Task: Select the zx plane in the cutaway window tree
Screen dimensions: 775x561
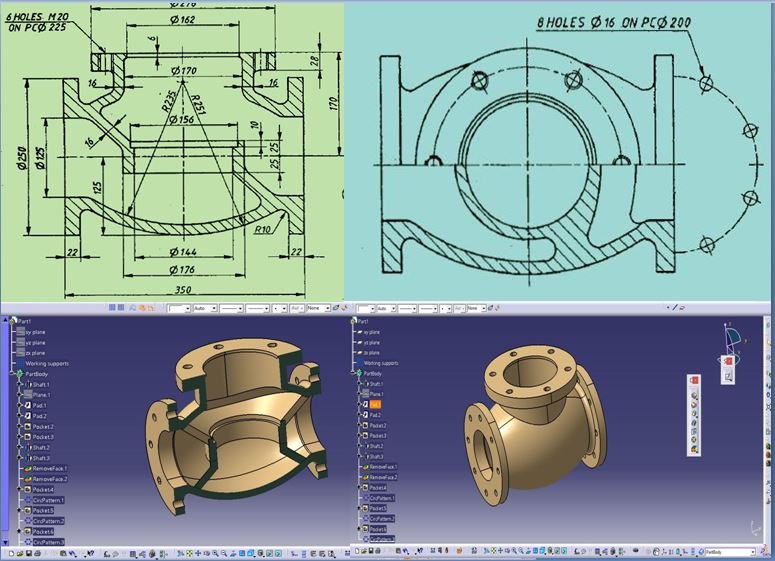Action: click(33, 353)
